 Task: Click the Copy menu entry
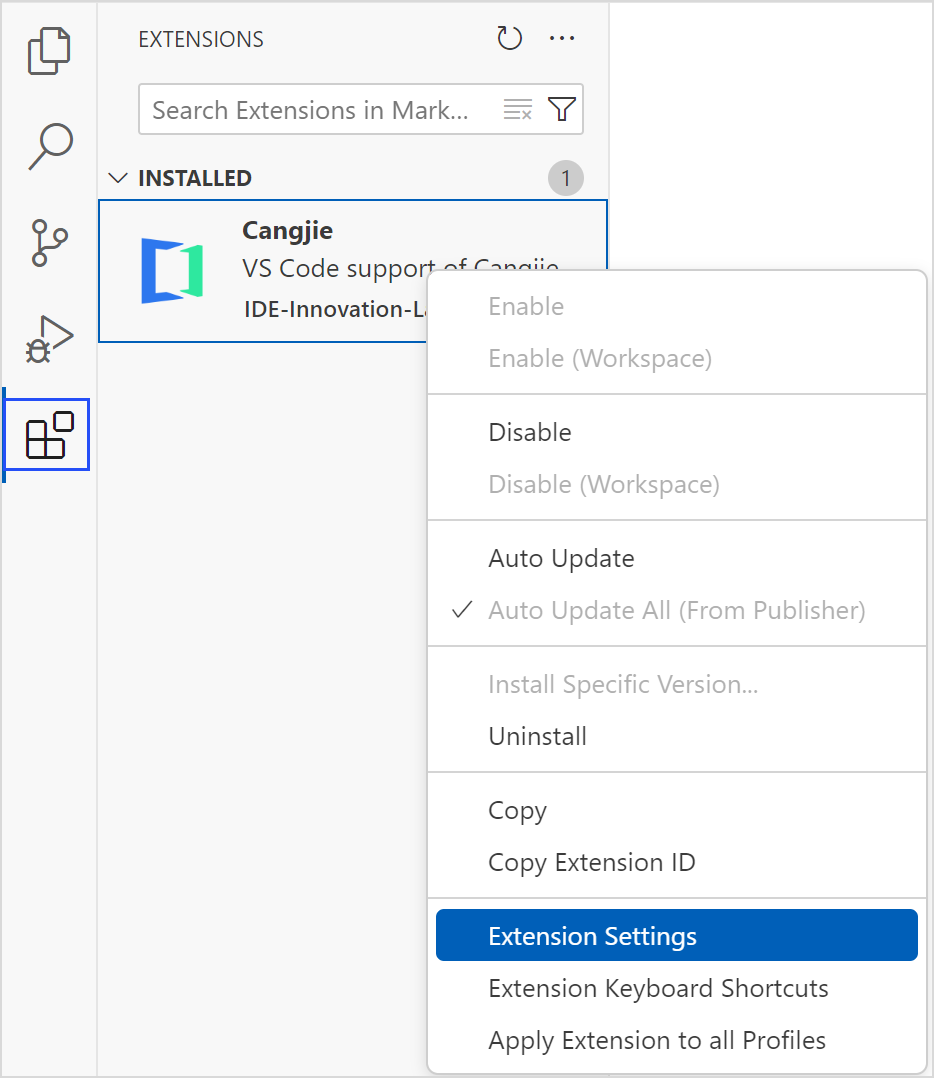point(517,810)
